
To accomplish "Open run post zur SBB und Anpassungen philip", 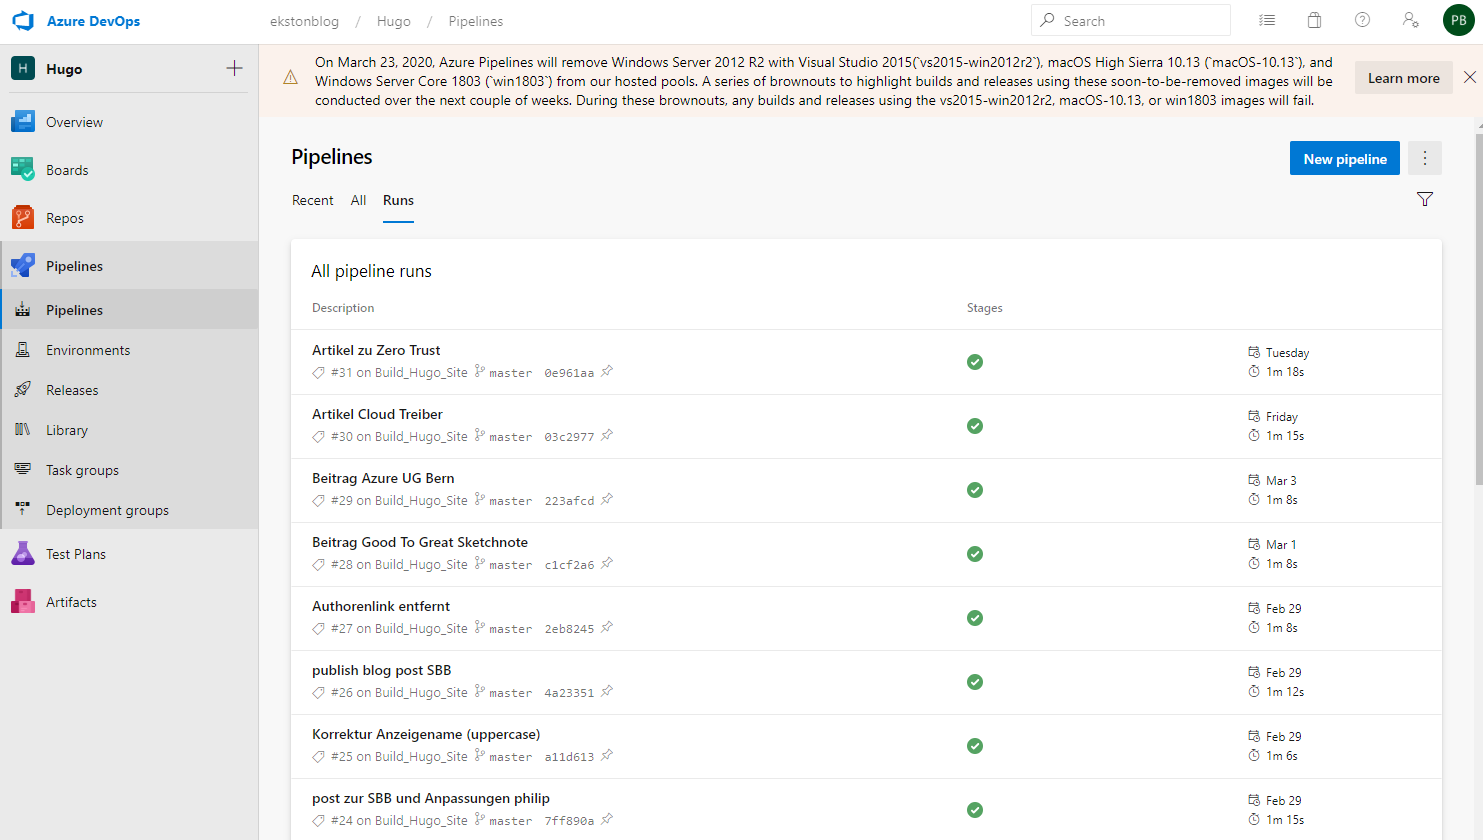I will click(431, 798).
